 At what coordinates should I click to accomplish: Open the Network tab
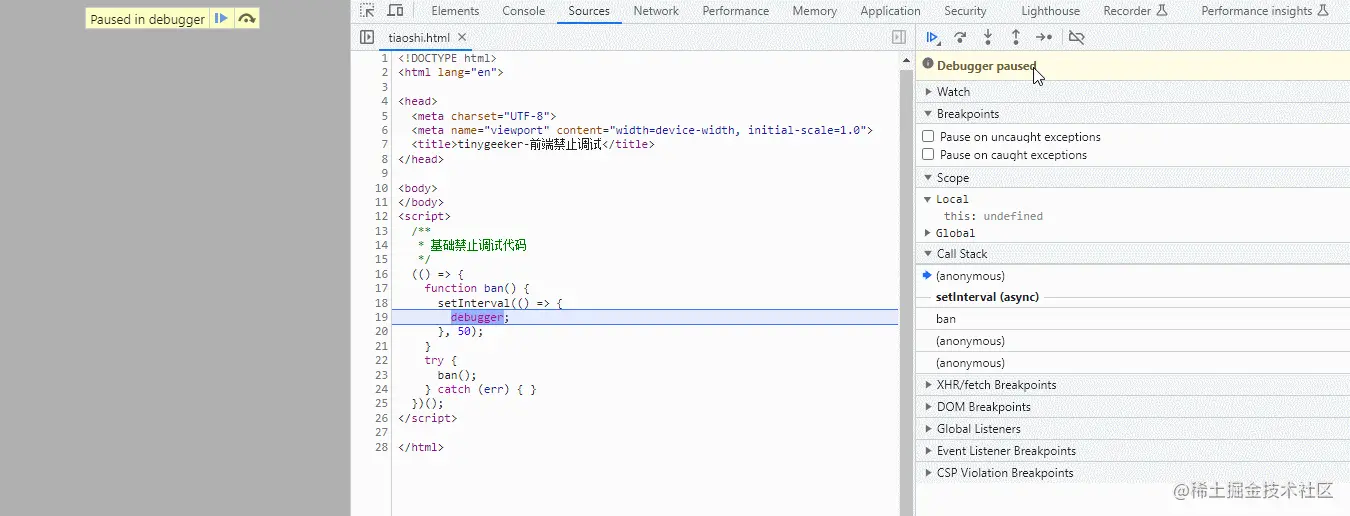[x=656, y=11]
